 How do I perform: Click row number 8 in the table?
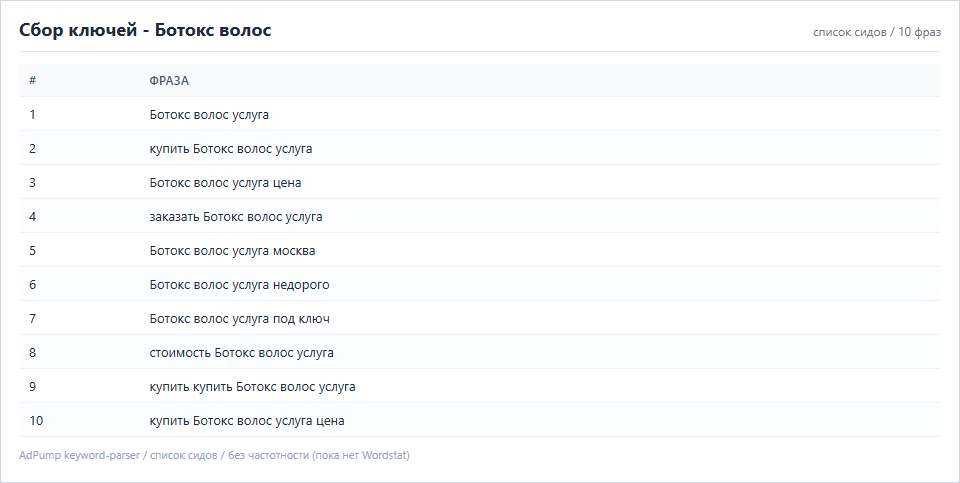point(32,353)
